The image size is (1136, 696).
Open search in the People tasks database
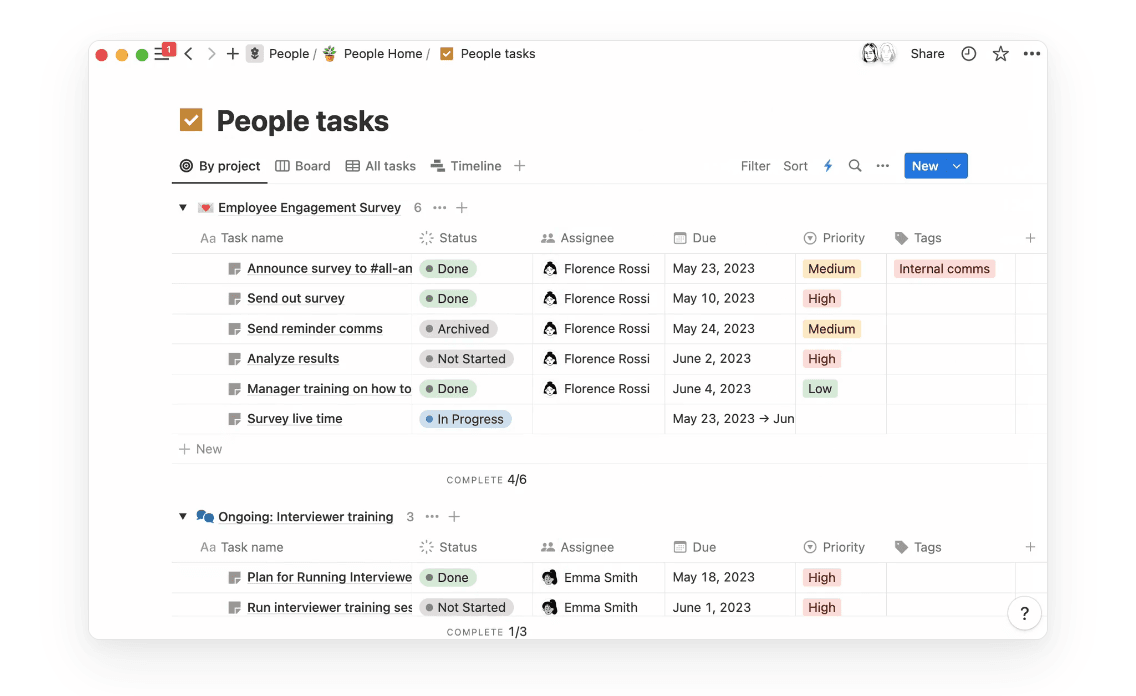click(855, 166)
